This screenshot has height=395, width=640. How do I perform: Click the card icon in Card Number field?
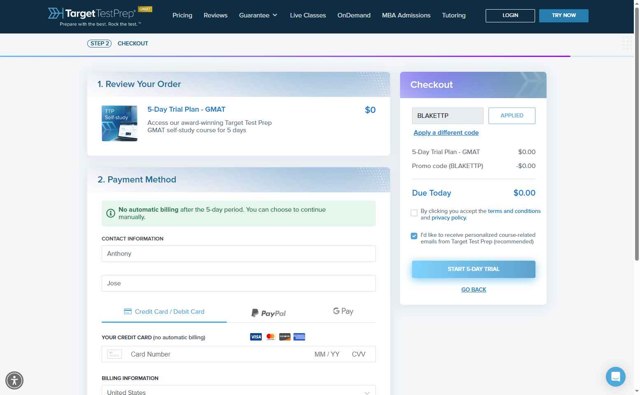tap(114, 354)
